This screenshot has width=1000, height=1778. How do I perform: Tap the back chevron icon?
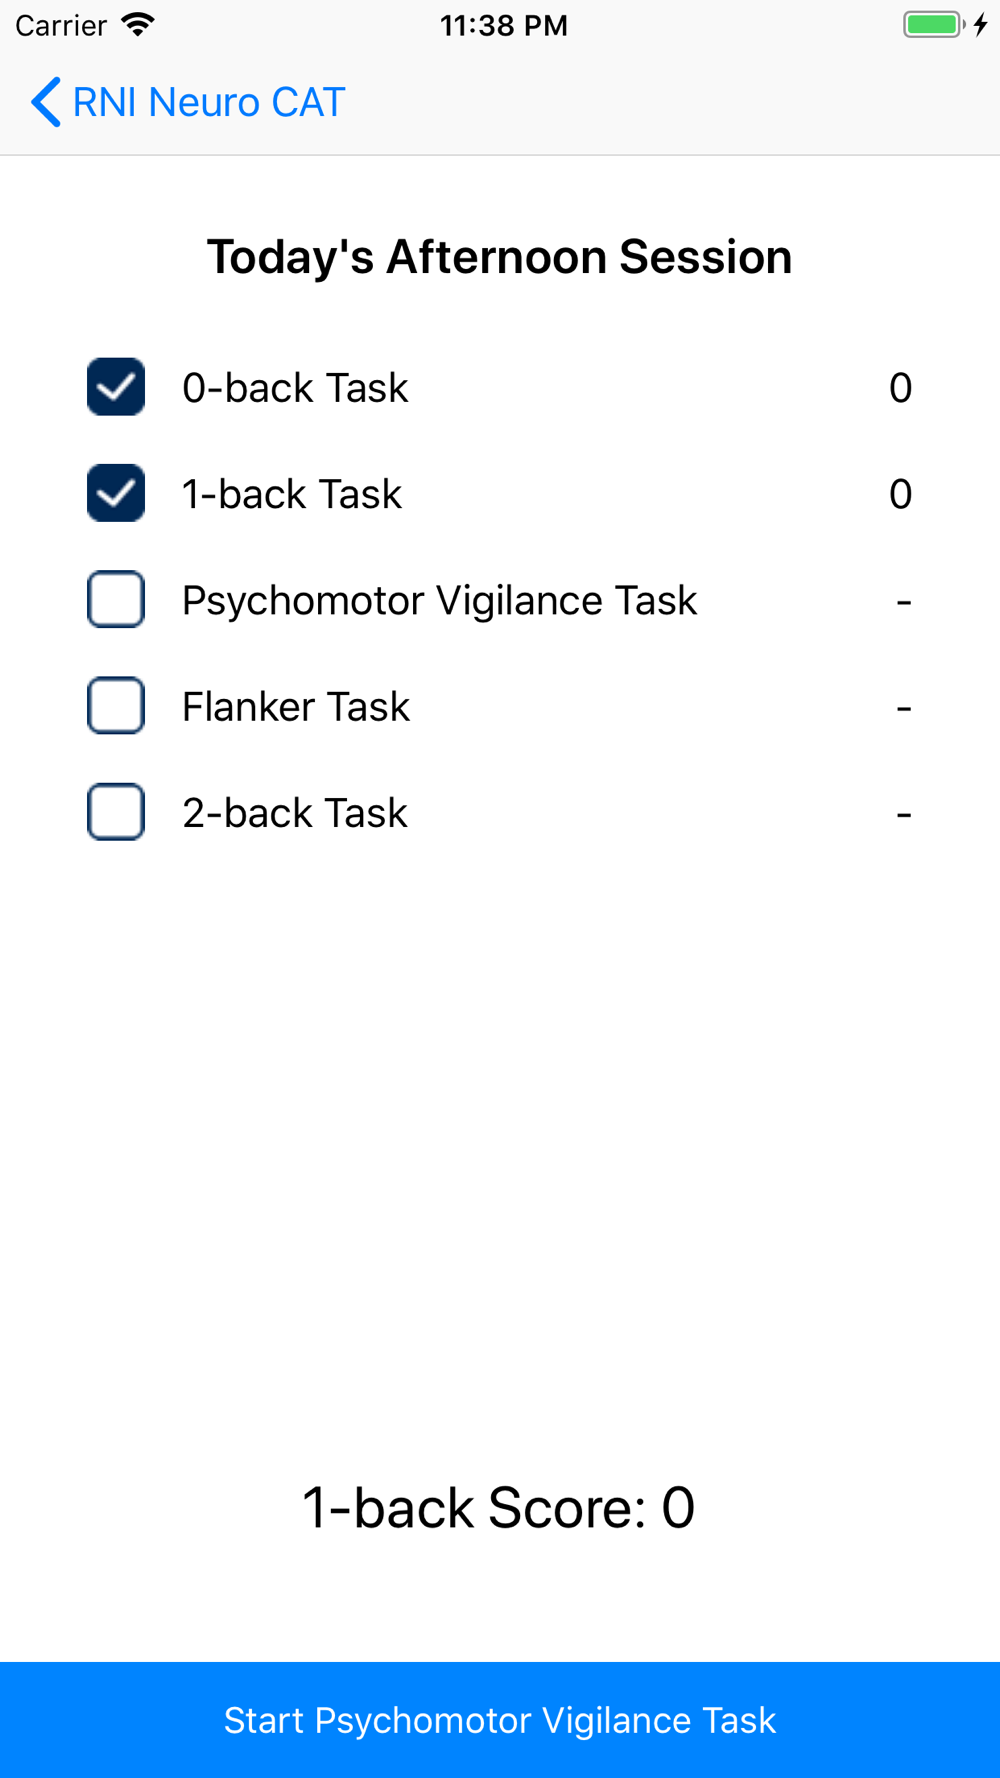[x=46, y=102]
